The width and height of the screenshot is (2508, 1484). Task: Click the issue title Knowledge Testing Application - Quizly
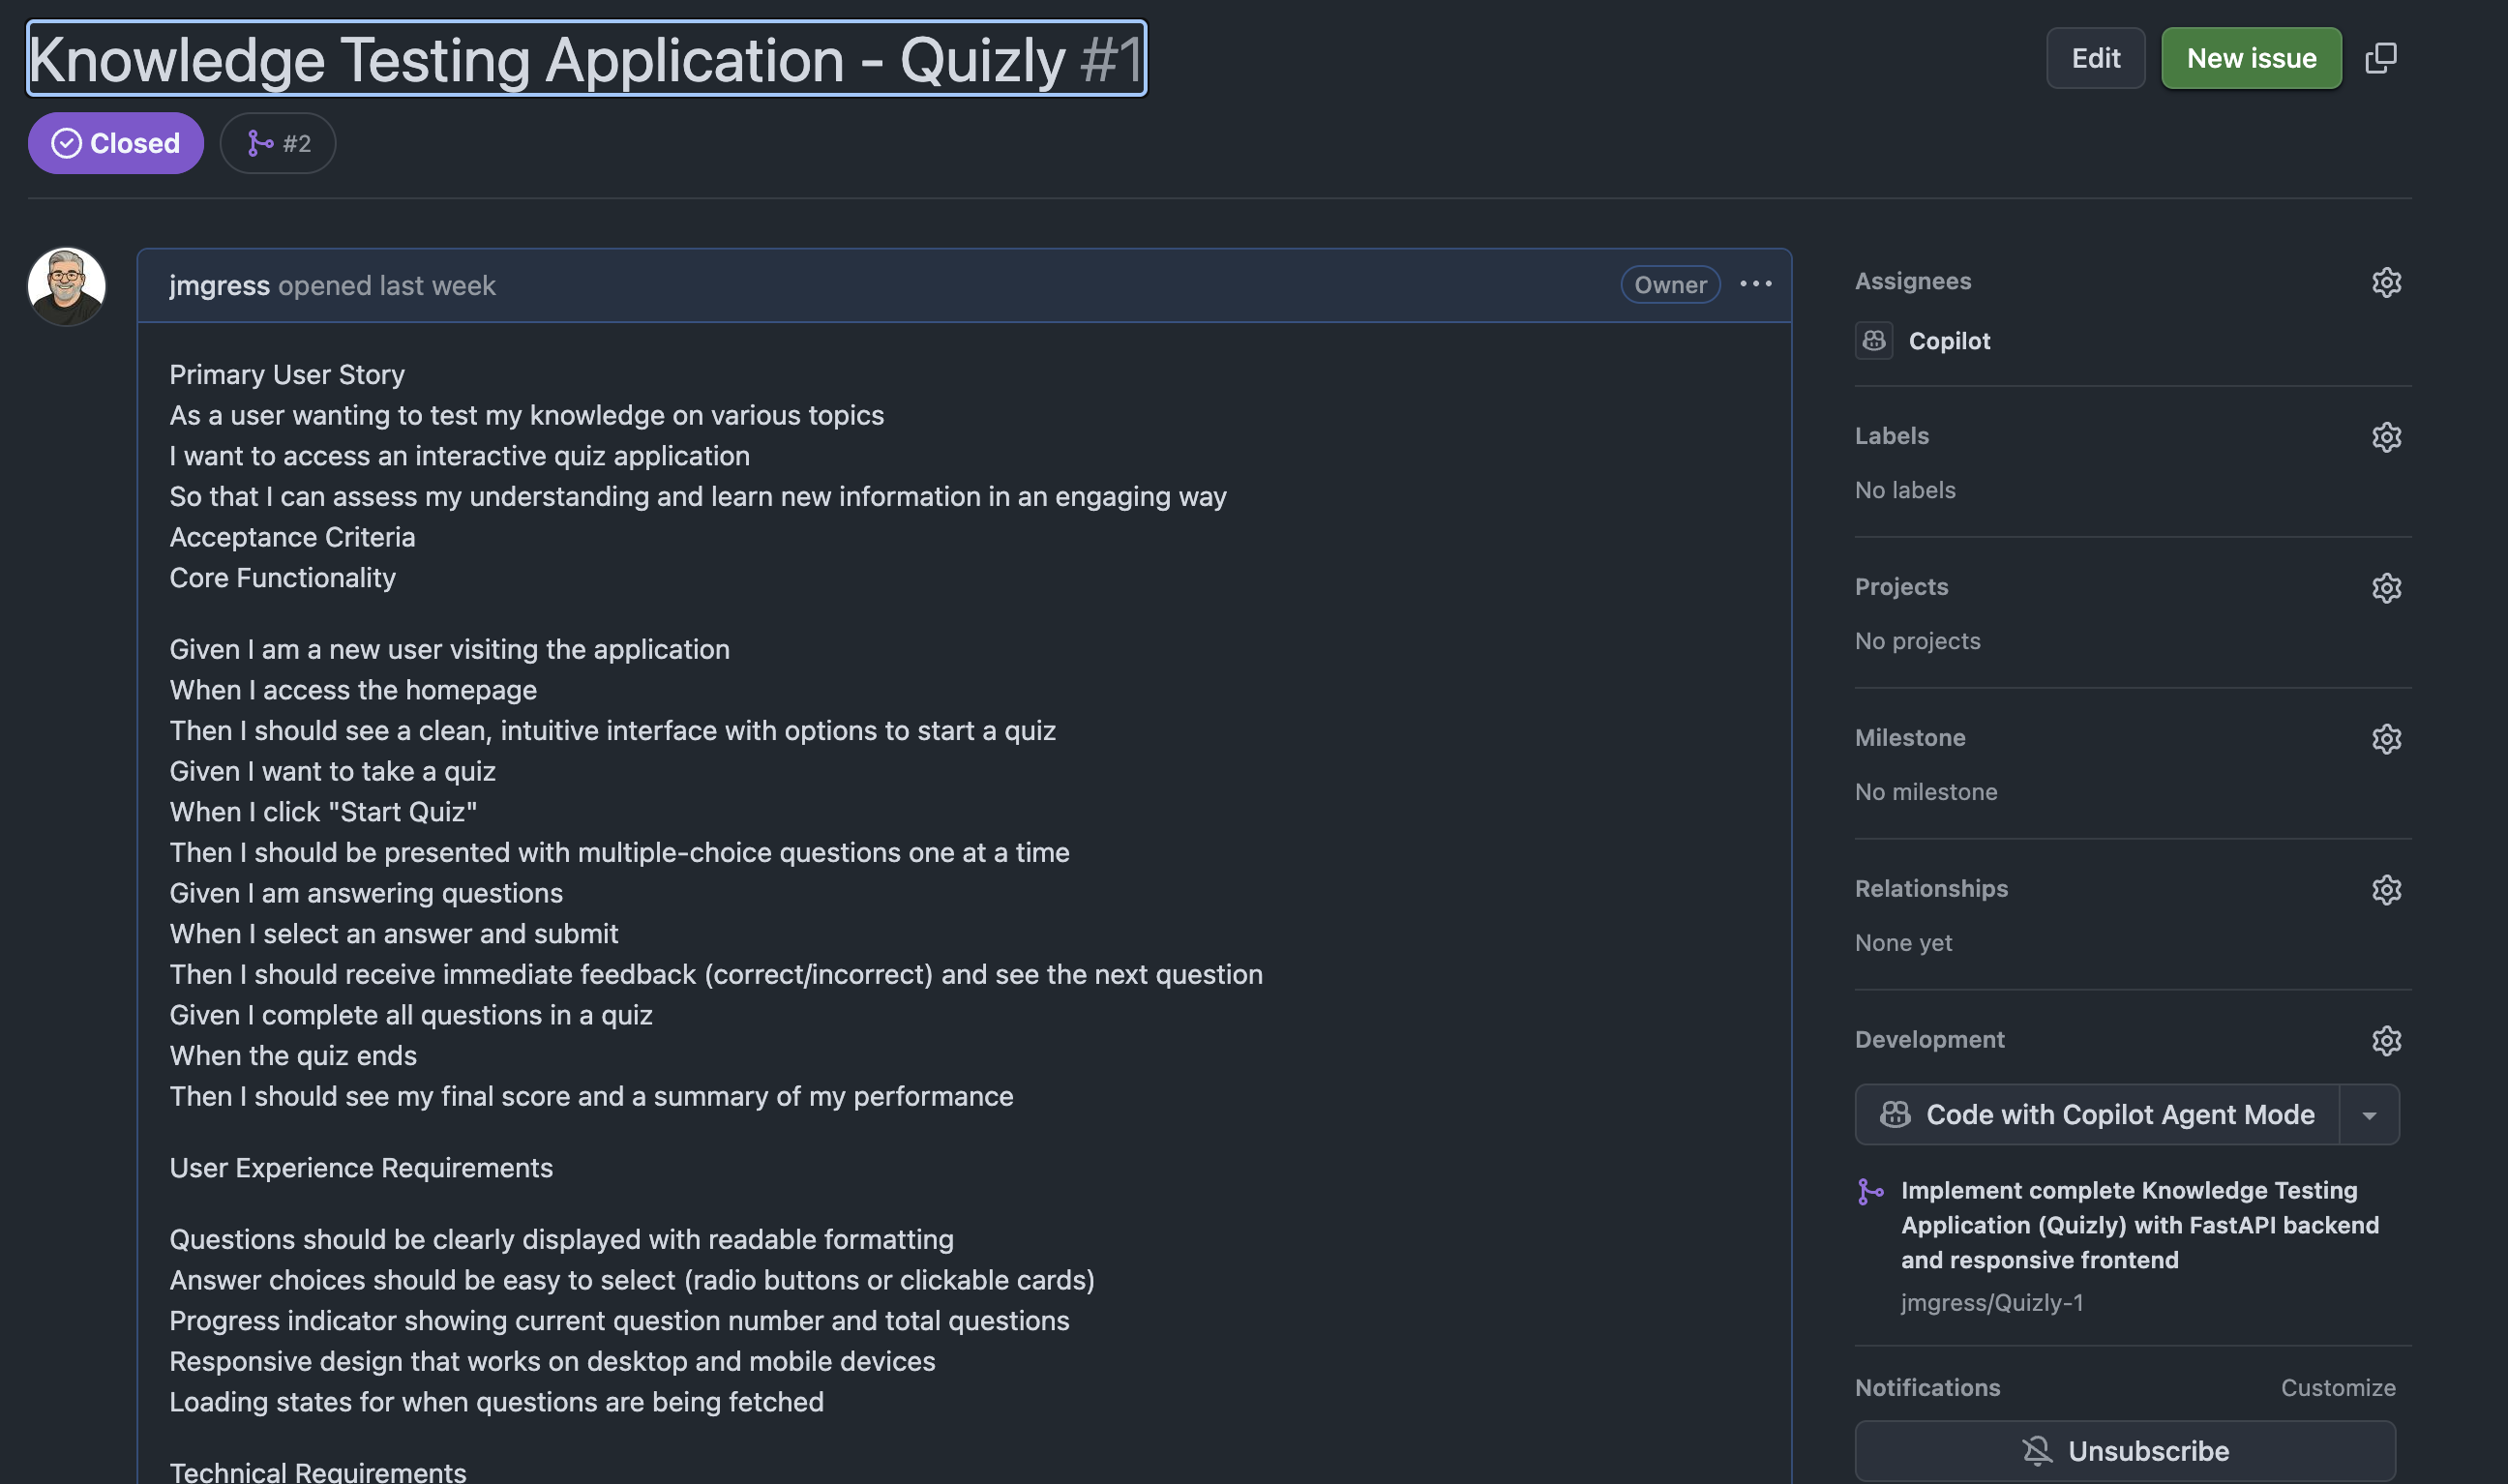tap(548, 60)
